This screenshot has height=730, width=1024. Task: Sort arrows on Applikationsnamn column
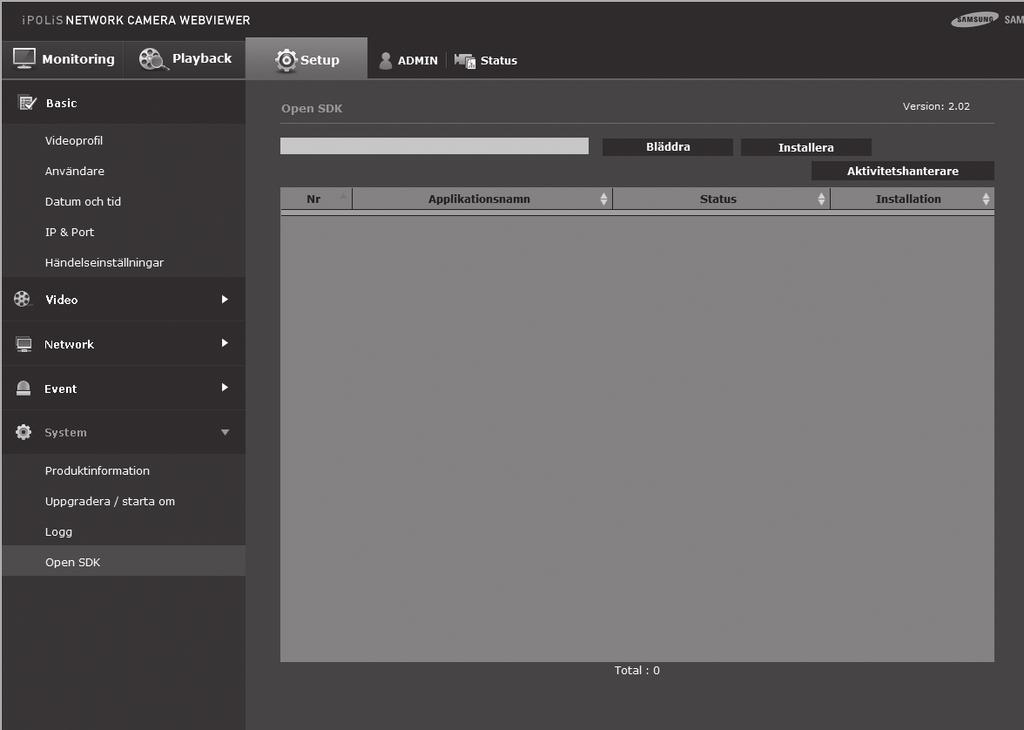point(603,199)
